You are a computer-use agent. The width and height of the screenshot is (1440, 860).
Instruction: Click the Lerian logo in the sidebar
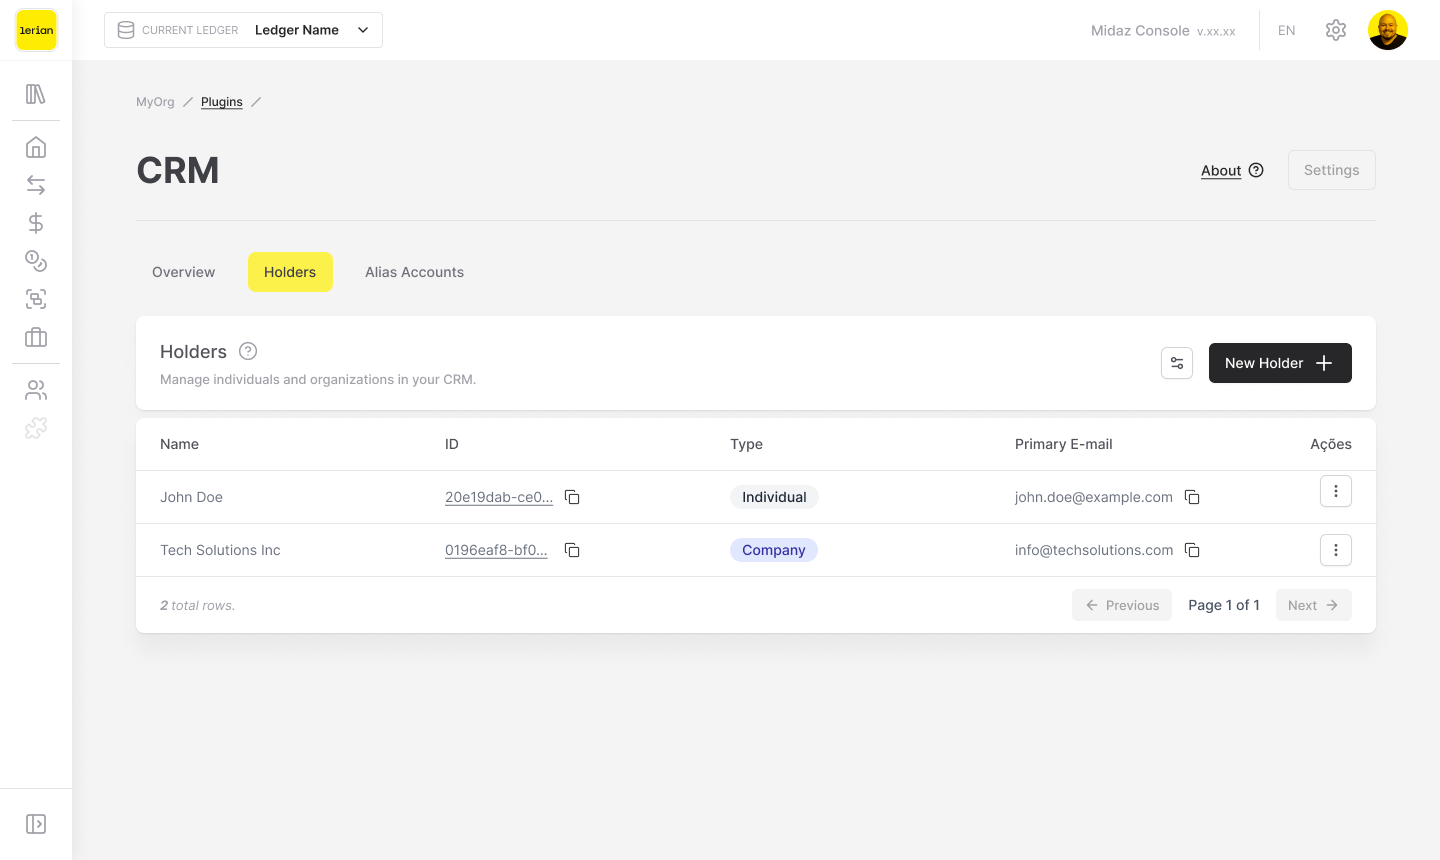[x=36, y=30]
